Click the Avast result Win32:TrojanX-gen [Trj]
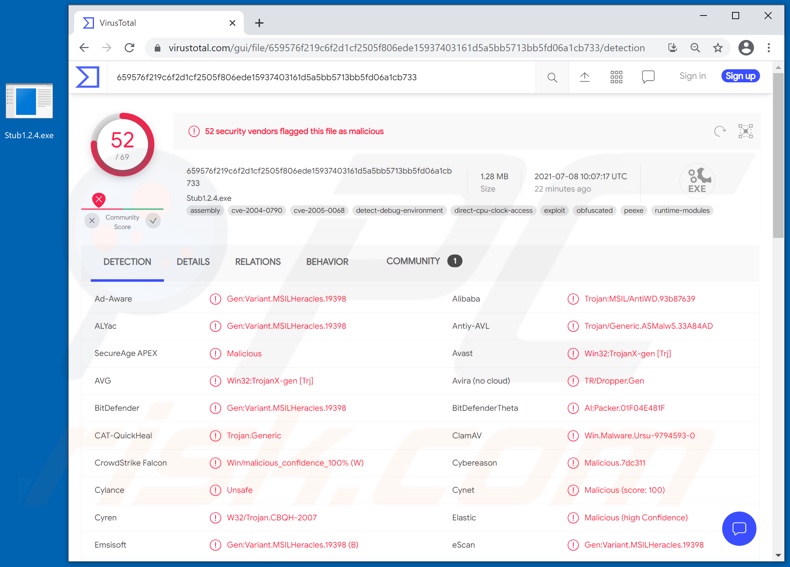 (x=627, y=354)
